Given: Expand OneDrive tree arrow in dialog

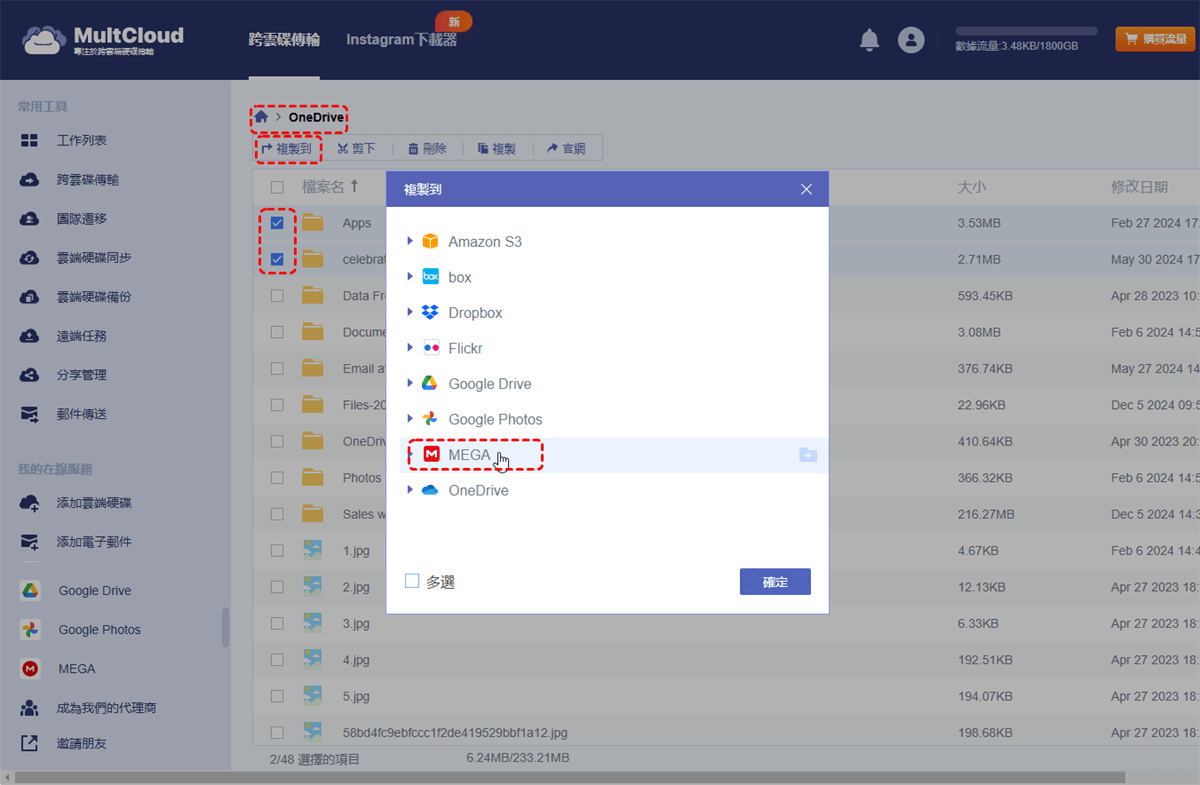Looking at the screenshot, I should point(410,490).
